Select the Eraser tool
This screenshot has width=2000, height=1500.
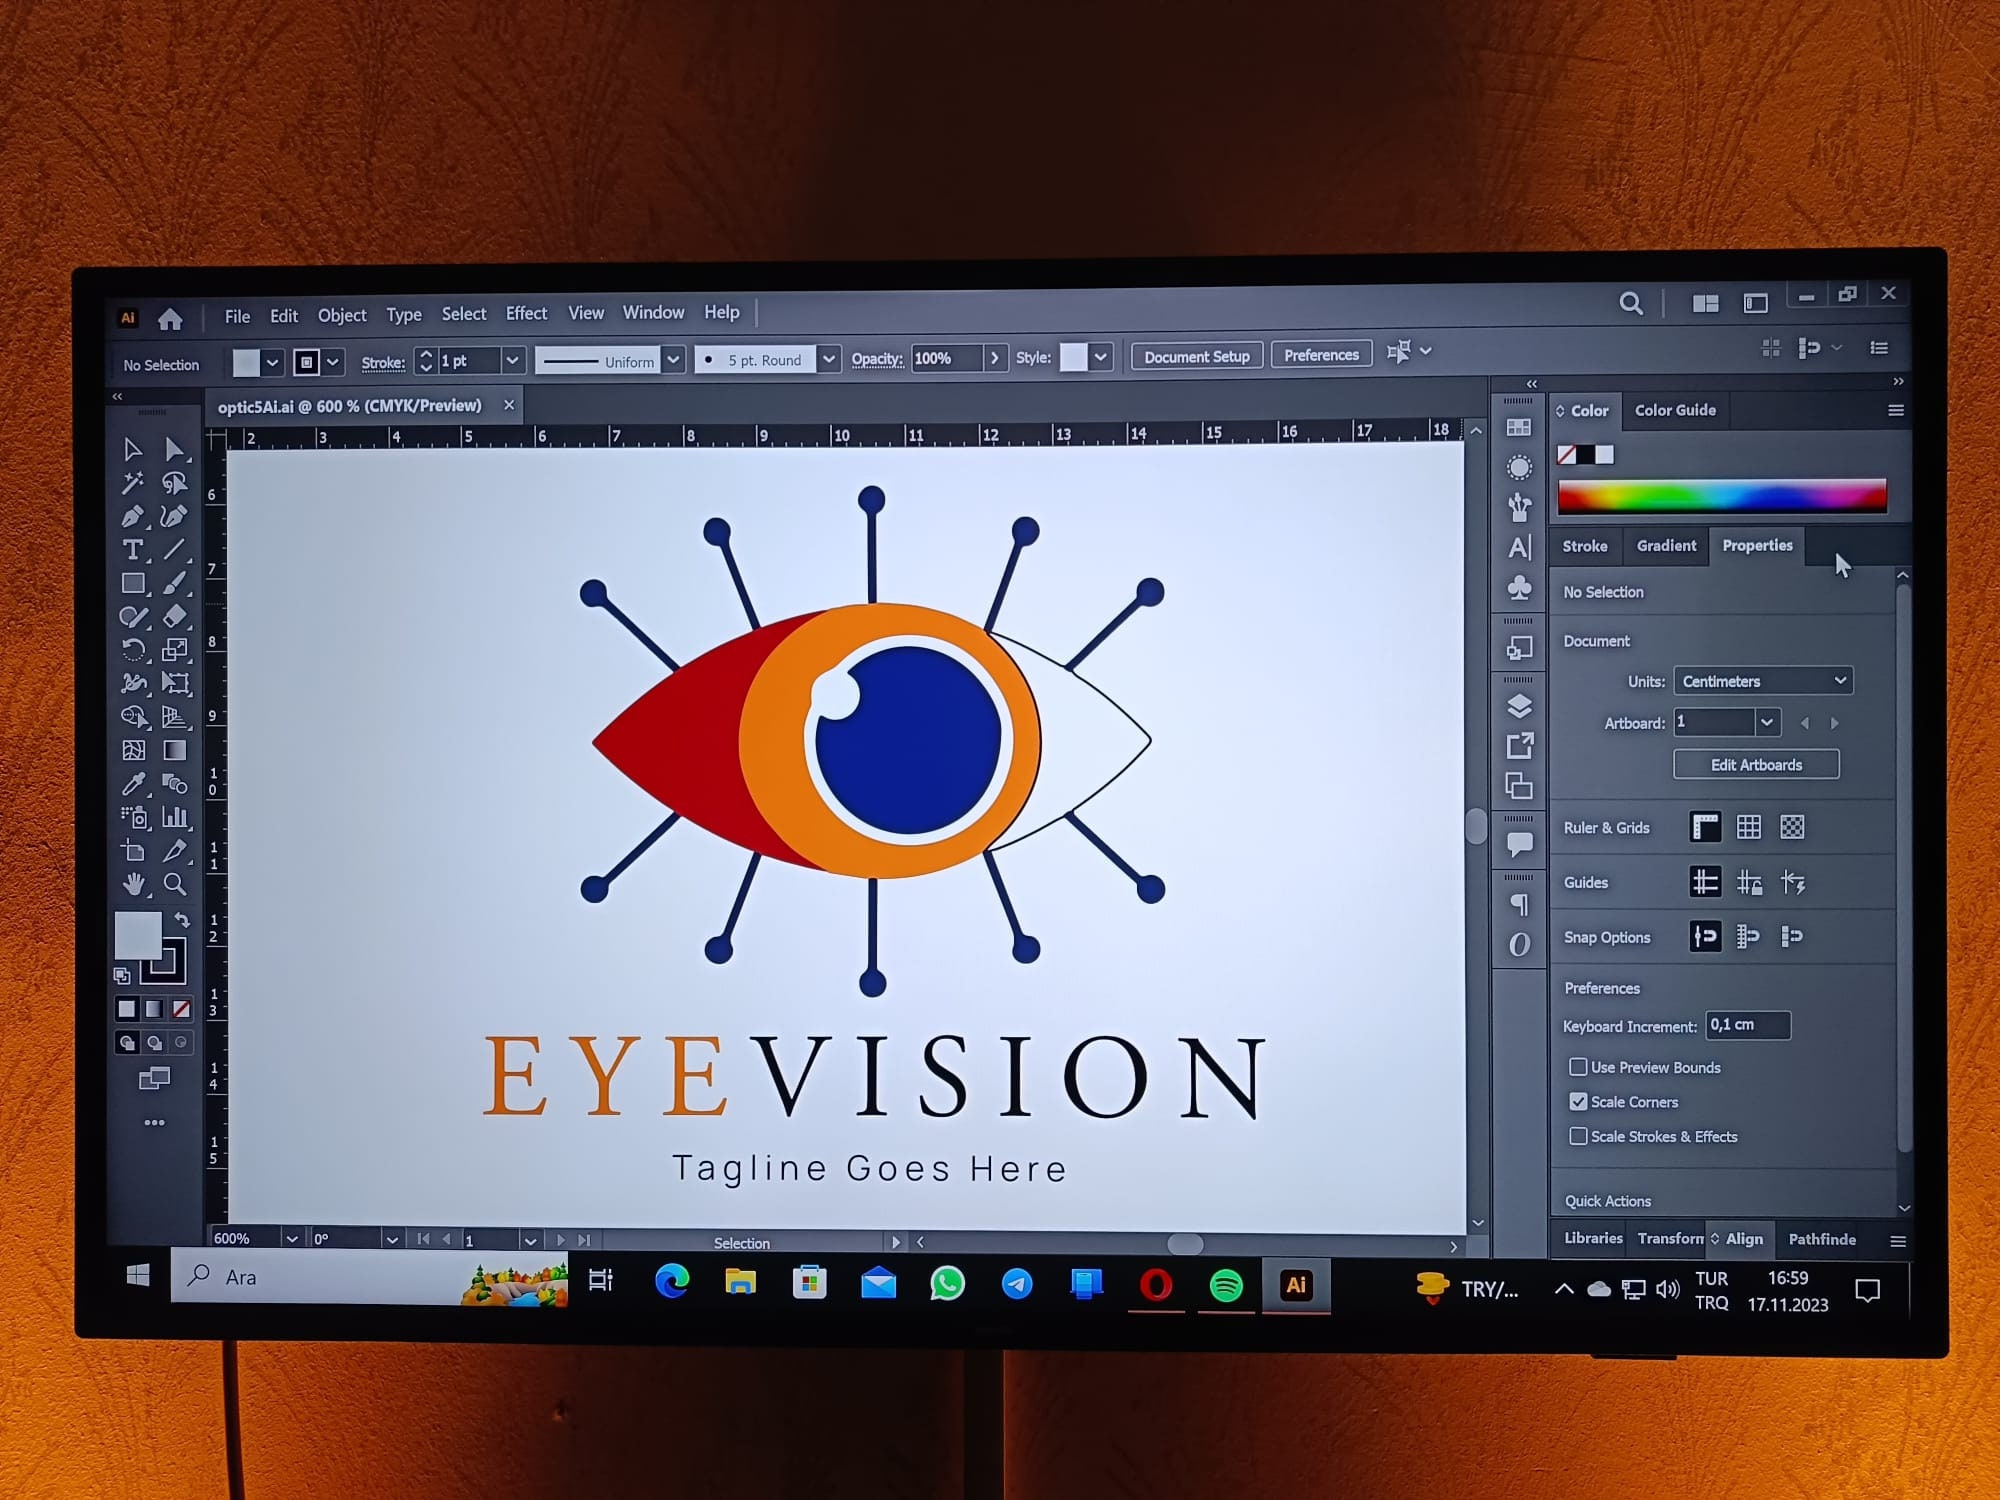[x=175, y=617]
